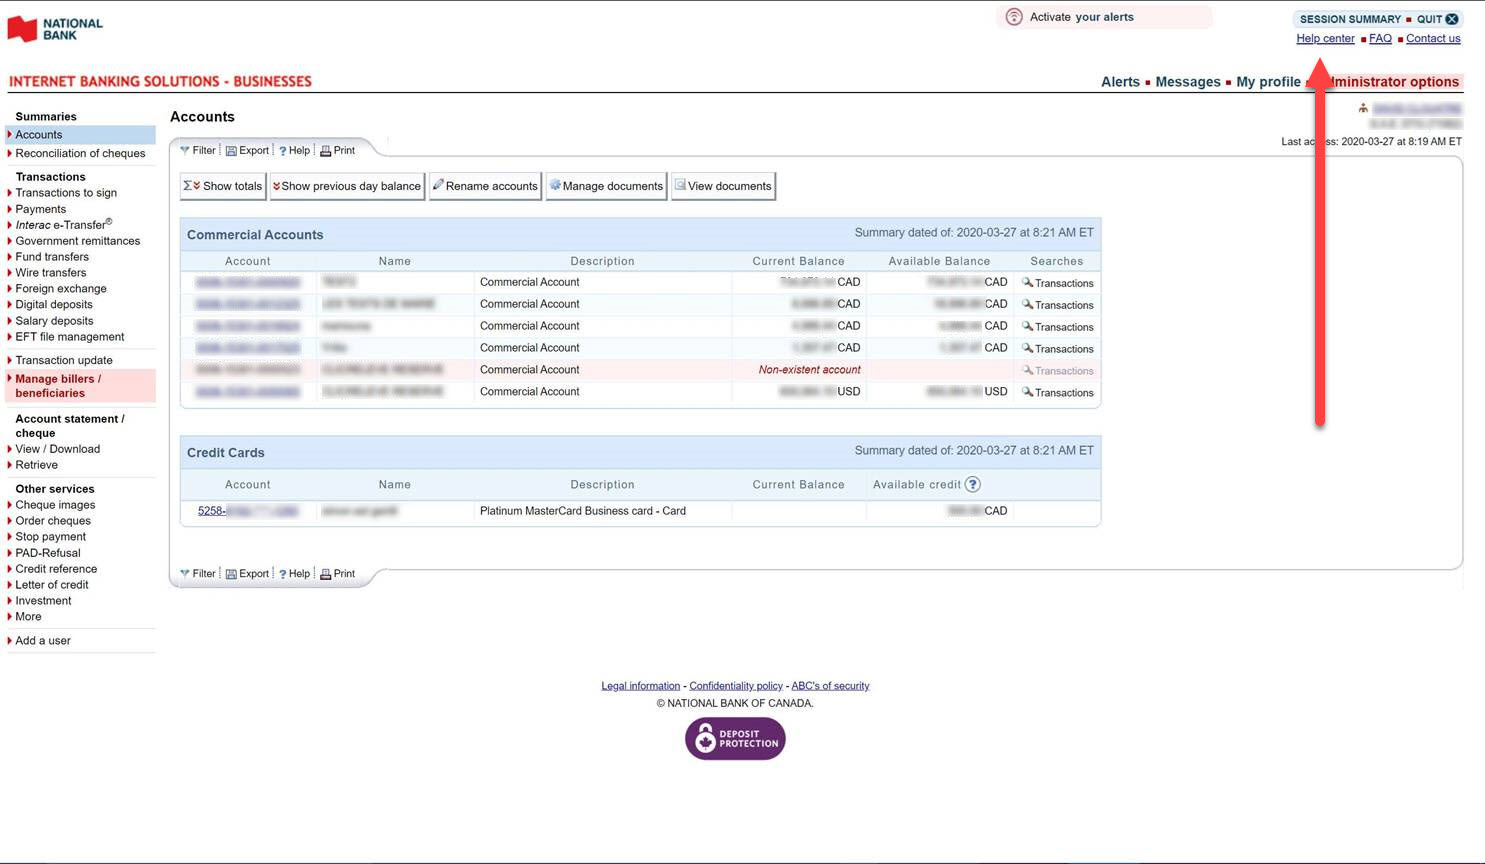
Task: Click the Deposit Protection badge
Action: click(x=735, y=739)
